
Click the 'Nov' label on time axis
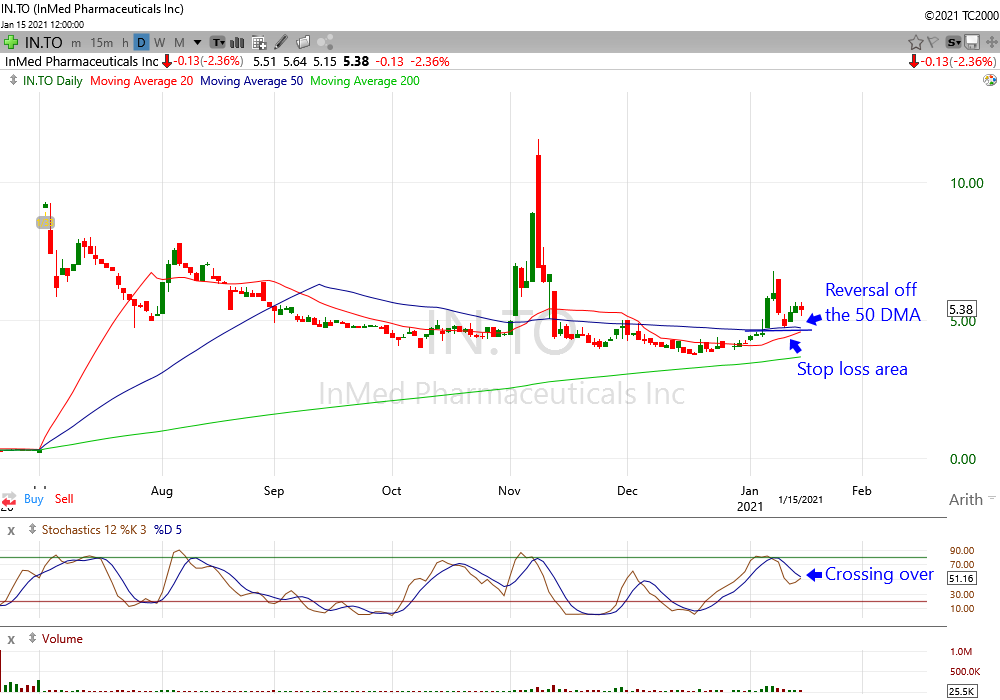[509, 491]
